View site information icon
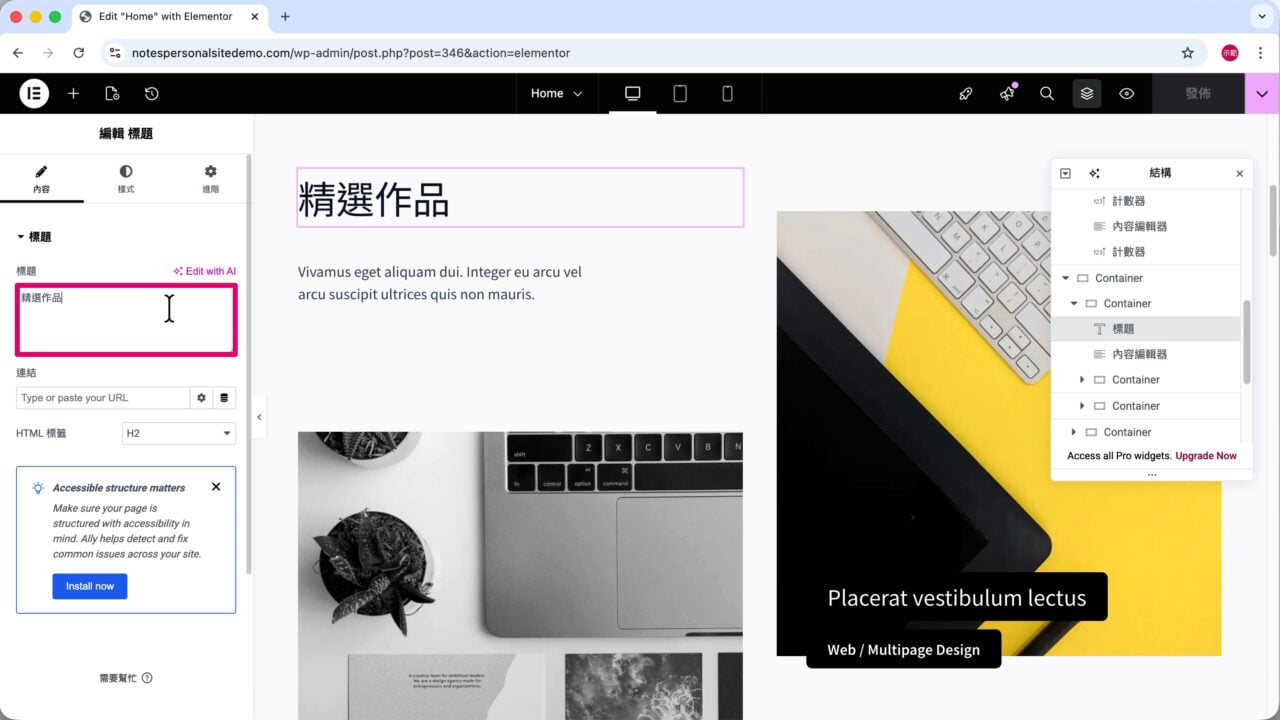The image size is (1280, 720). [115, 53]
